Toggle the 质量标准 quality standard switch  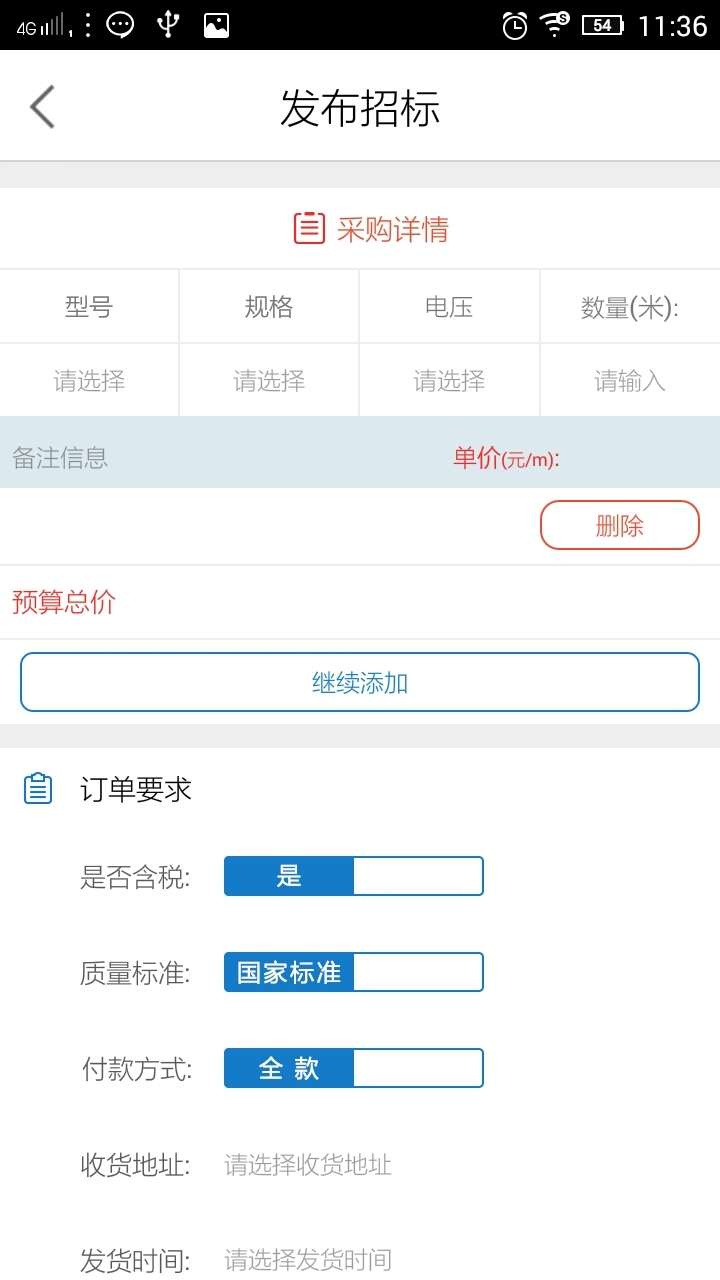point(353,972)
